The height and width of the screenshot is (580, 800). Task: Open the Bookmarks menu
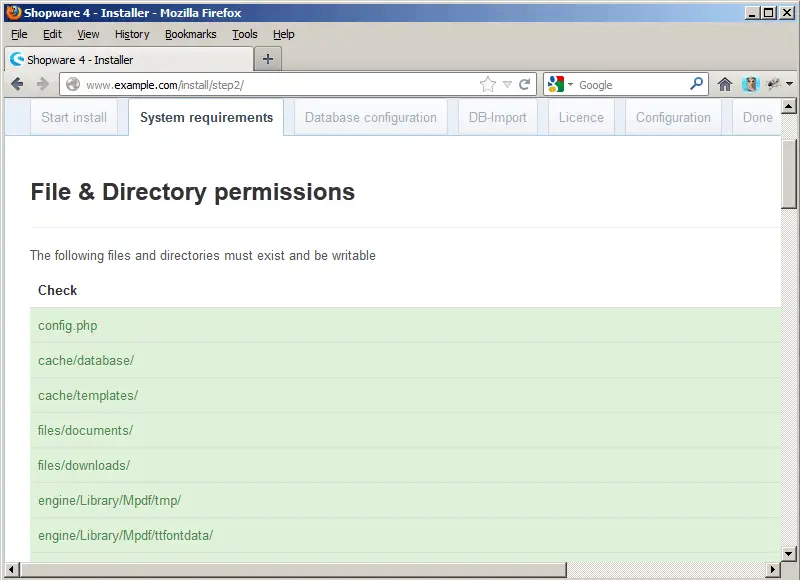[191, 34]
